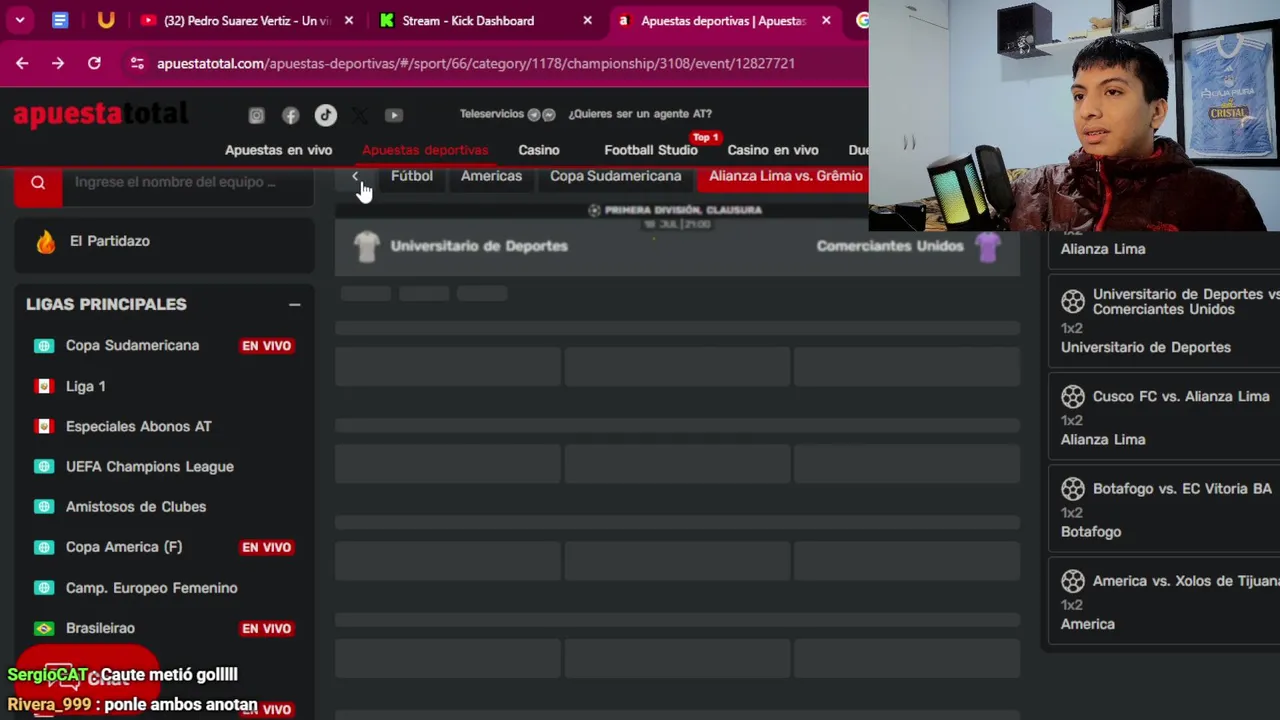Click the red search magnifier button
Image resolution: width=1280 pixels, height=720 pixels.
pyautogui.click(x=38, y=182)
